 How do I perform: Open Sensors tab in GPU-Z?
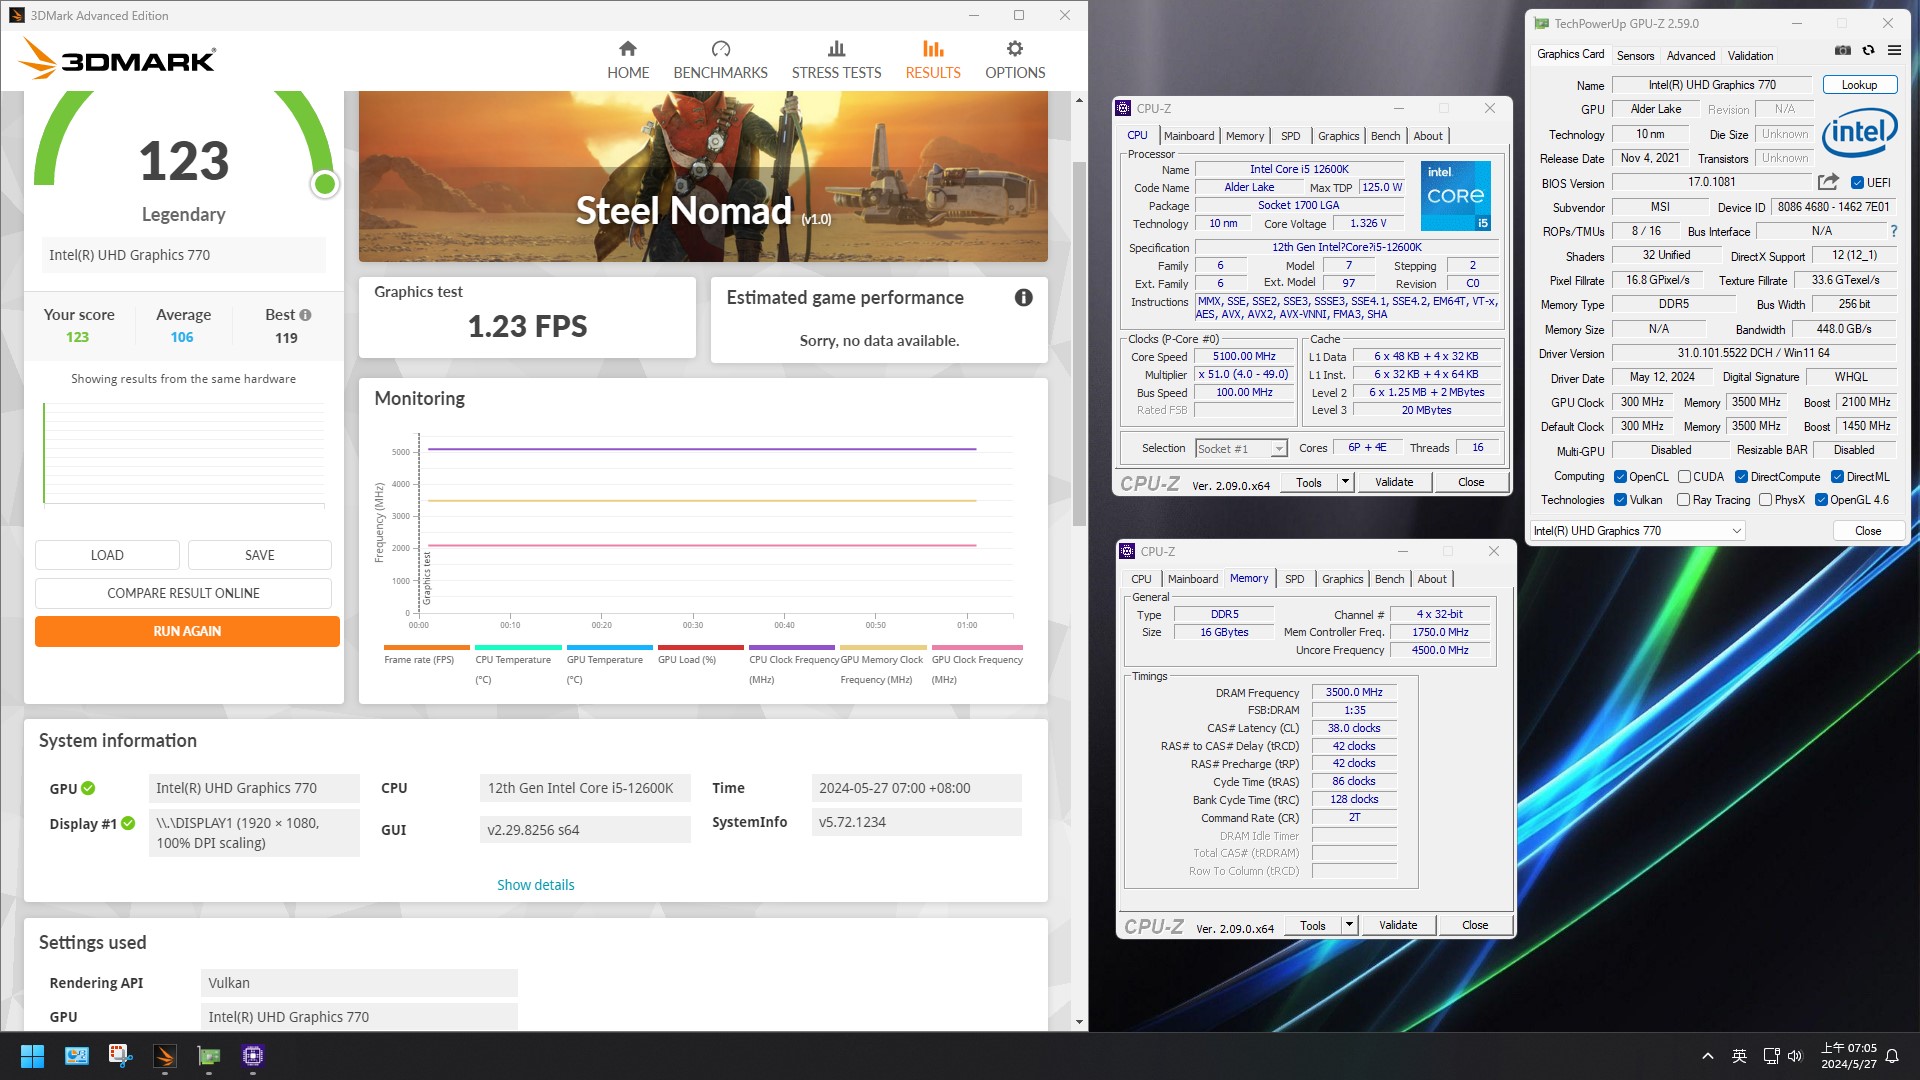[1635, 56]
